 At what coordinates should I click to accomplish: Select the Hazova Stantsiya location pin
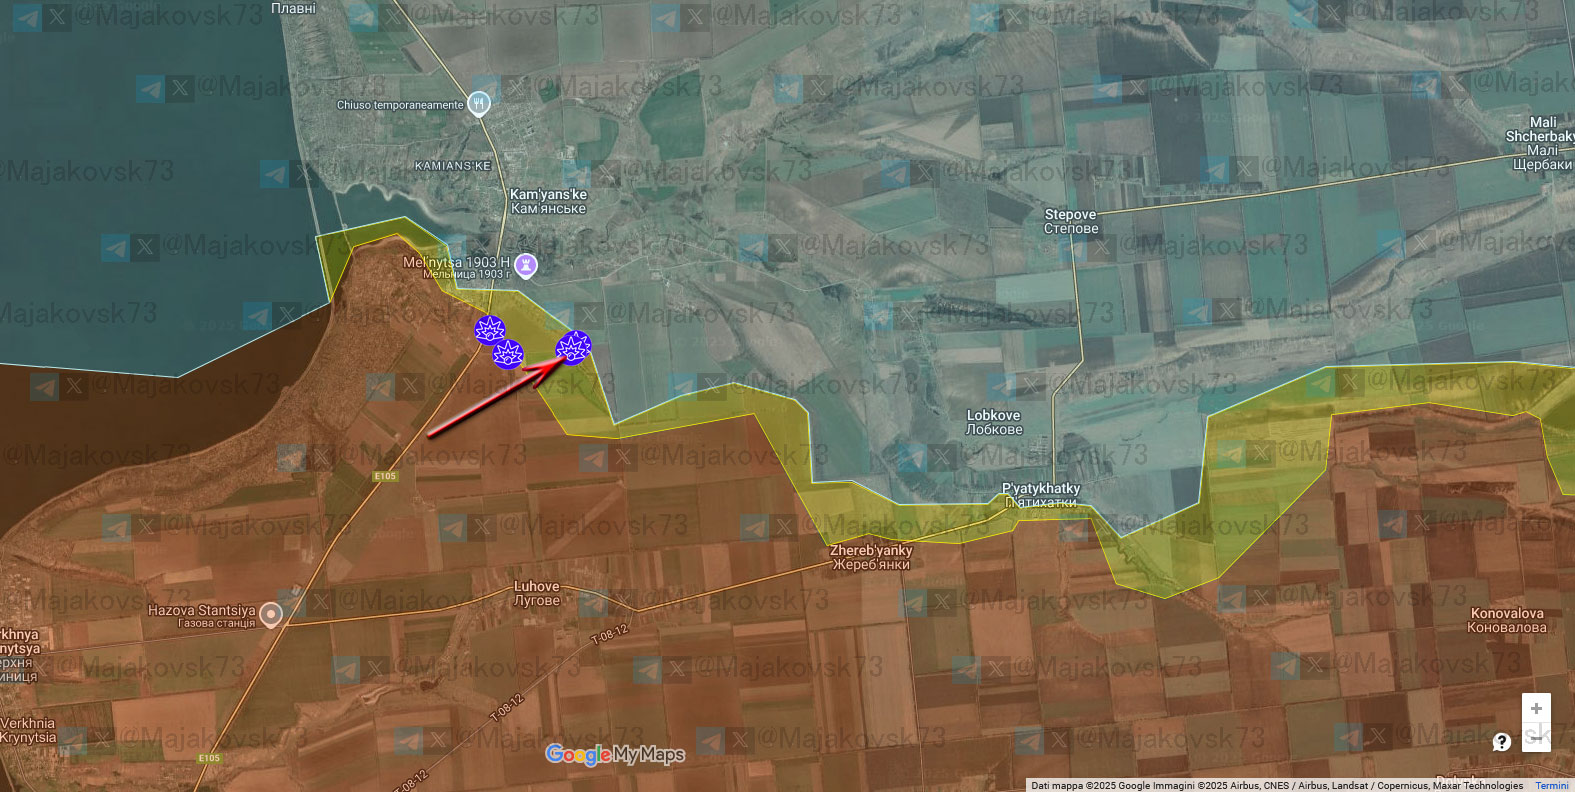(x=271, y=613)
